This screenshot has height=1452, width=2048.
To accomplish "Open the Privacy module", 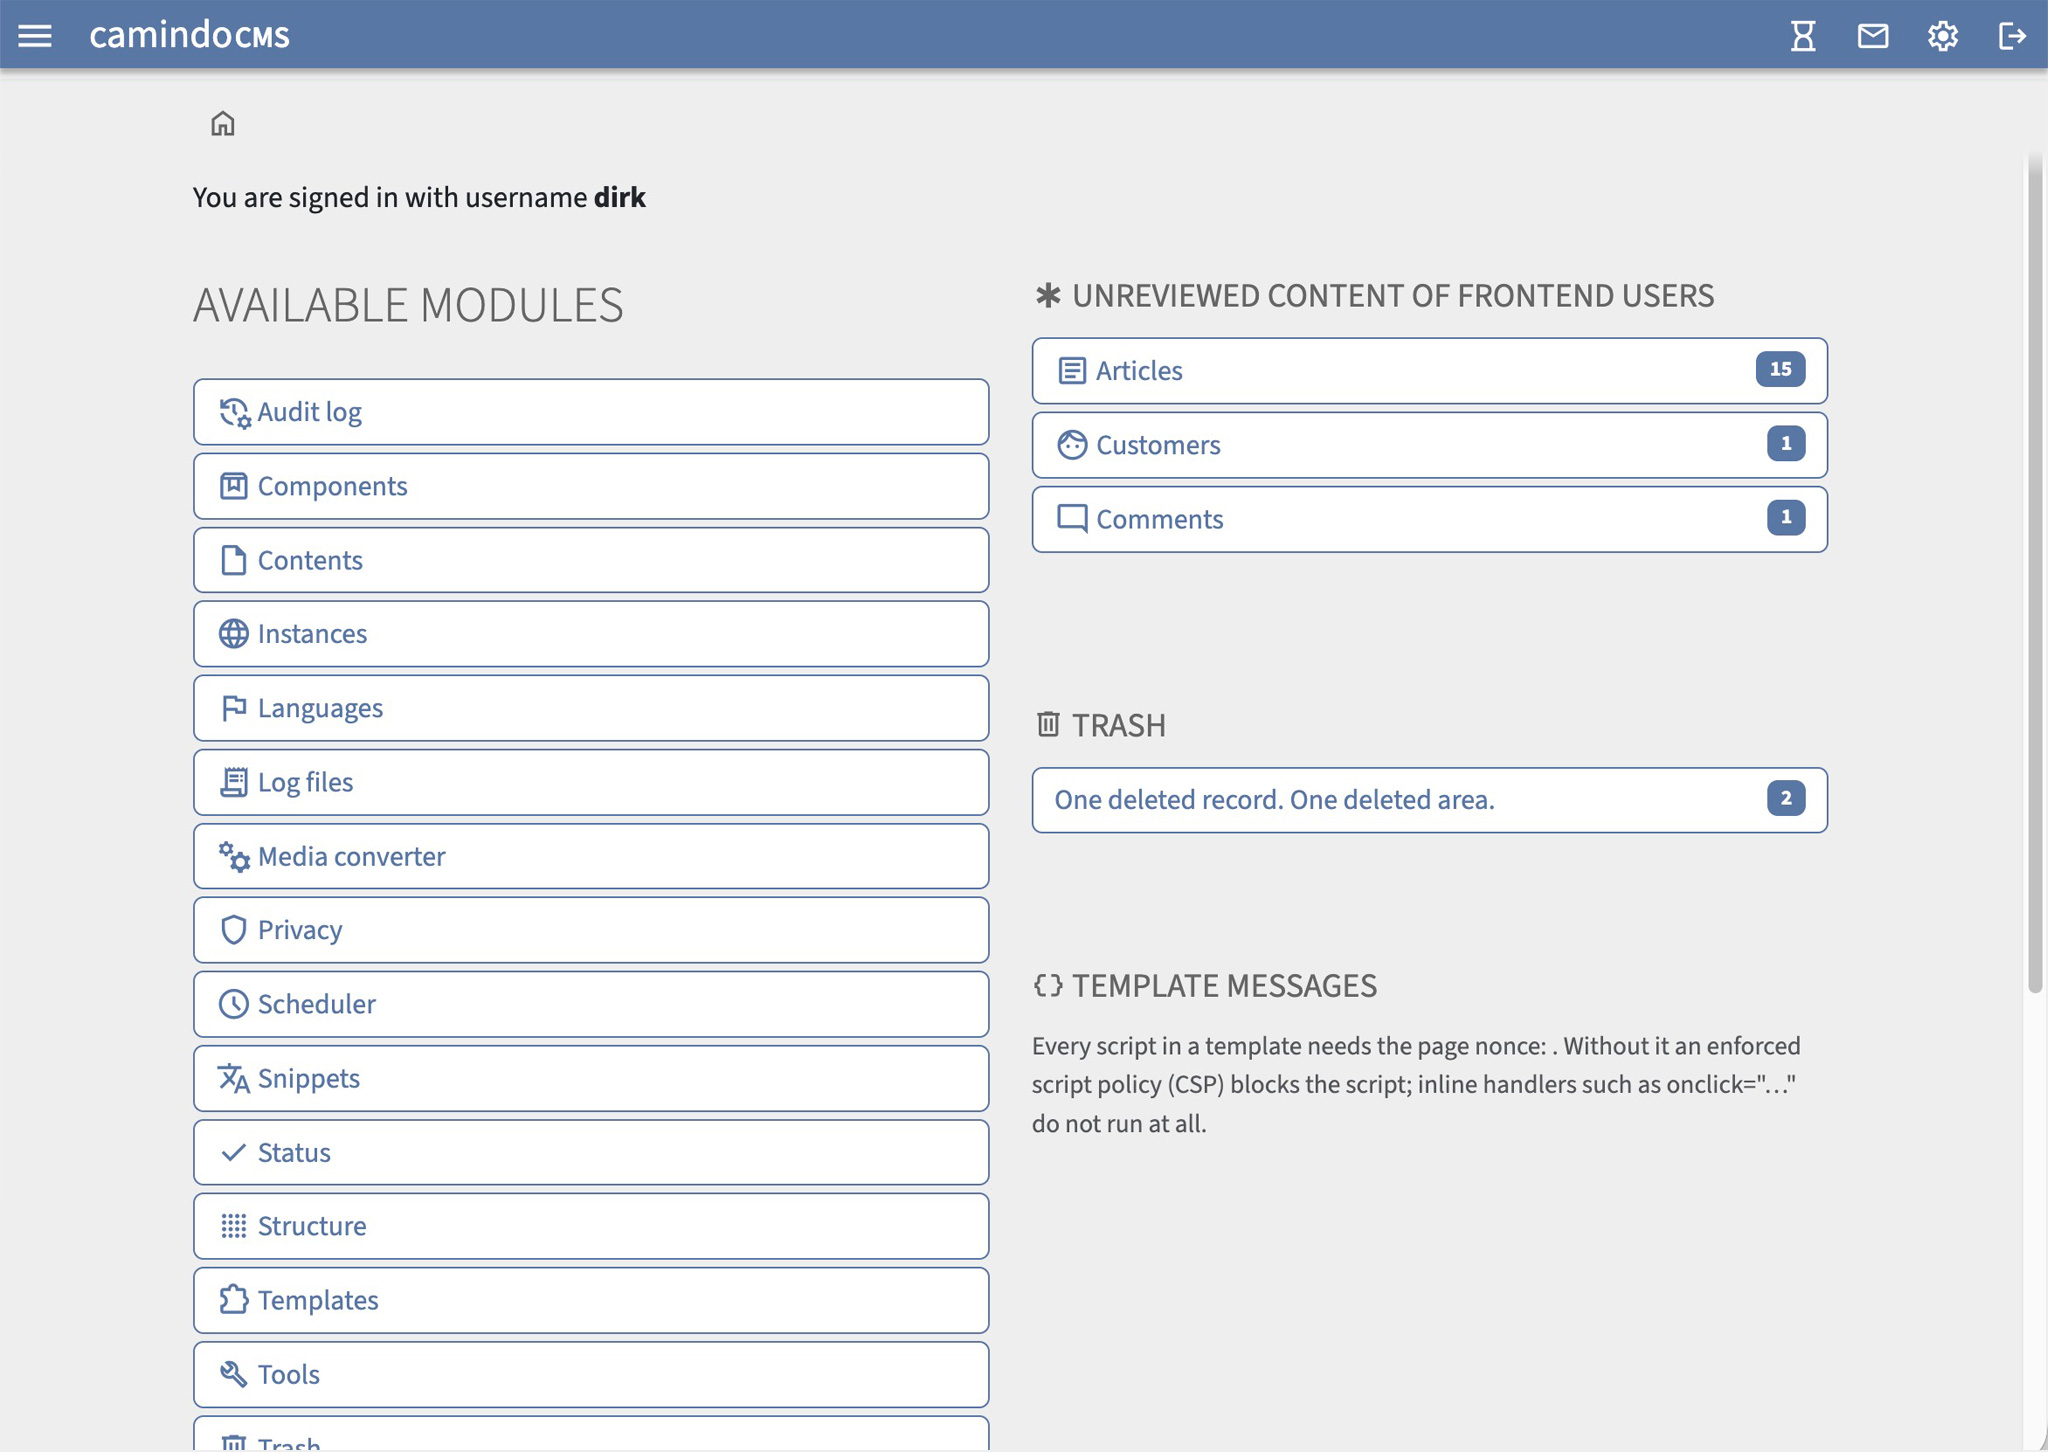I will [x=591, y=930].
